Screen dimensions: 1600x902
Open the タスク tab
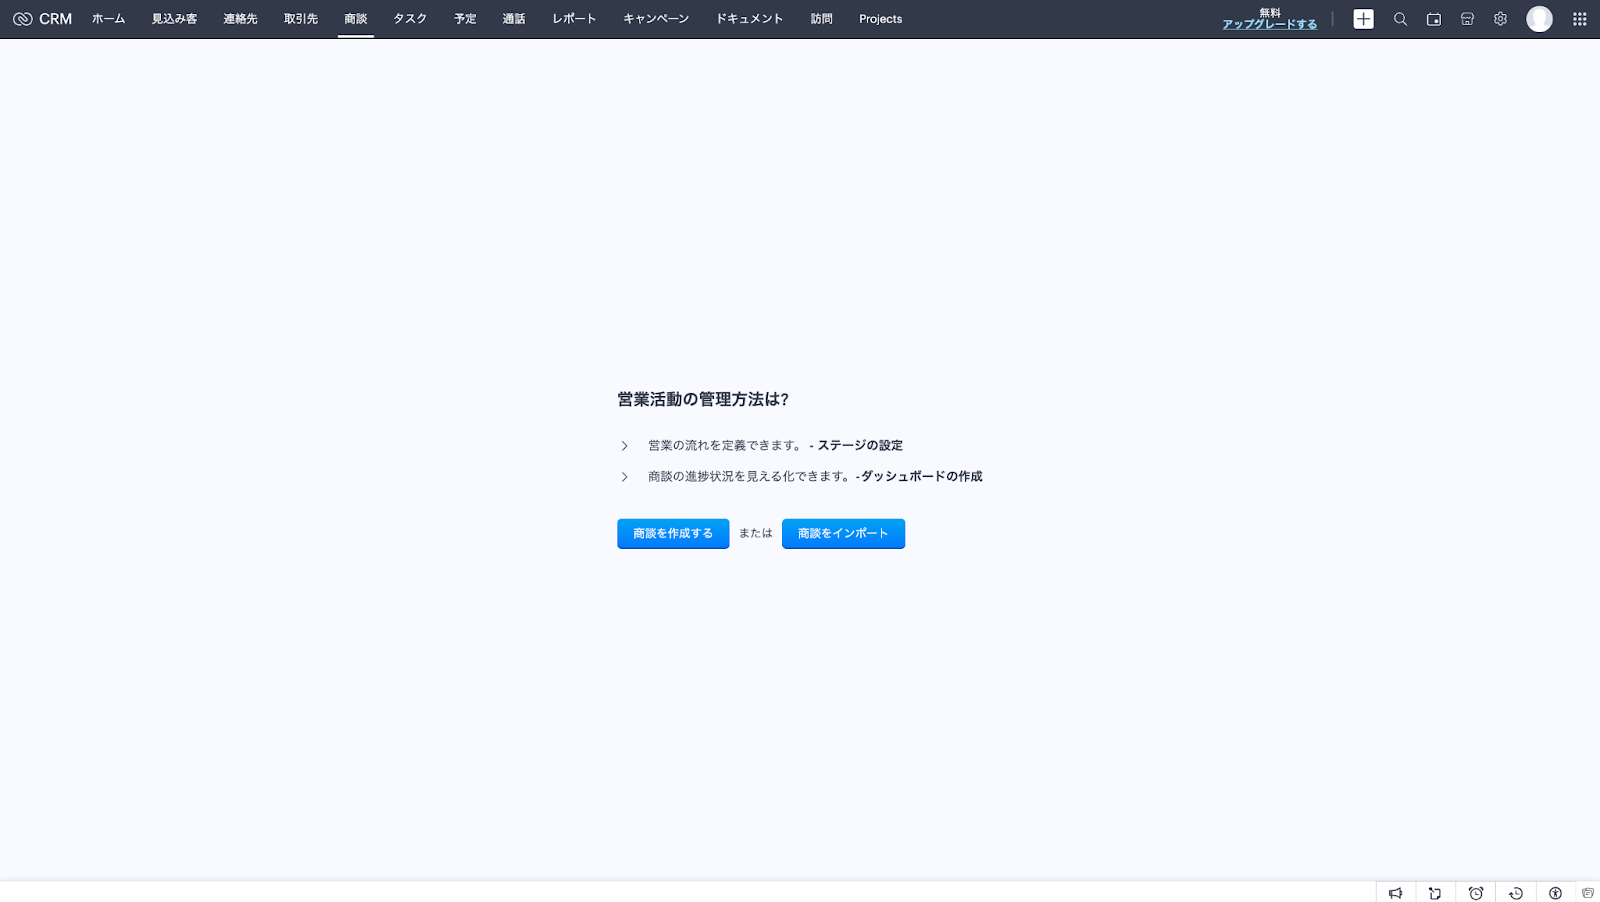[x=410, y=19]
